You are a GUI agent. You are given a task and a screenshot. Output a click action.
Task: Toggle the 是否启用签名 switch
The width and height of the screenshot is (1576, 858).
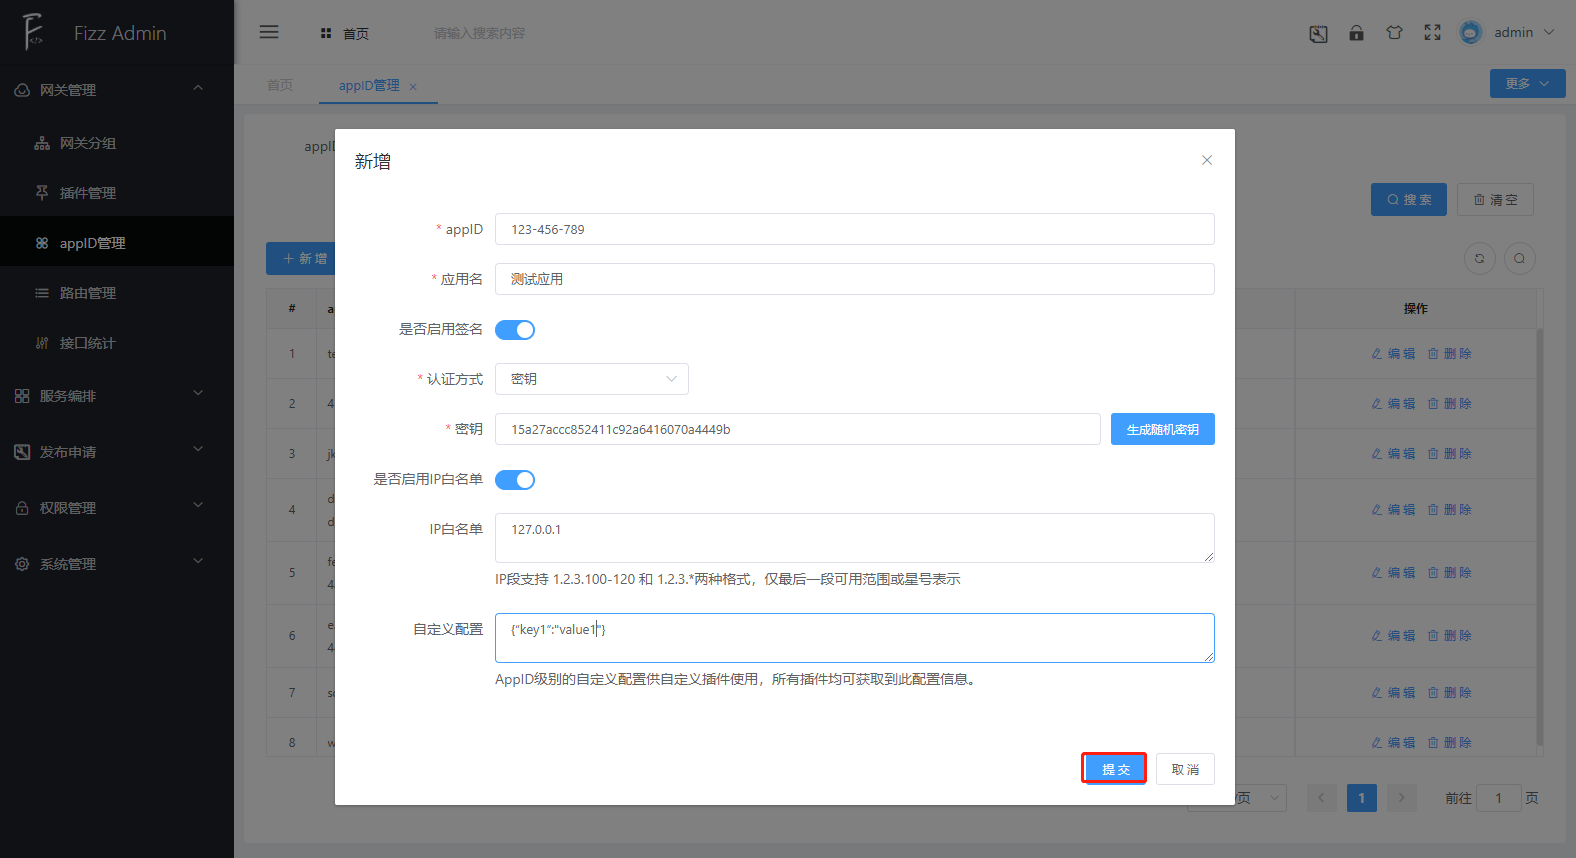515,330
